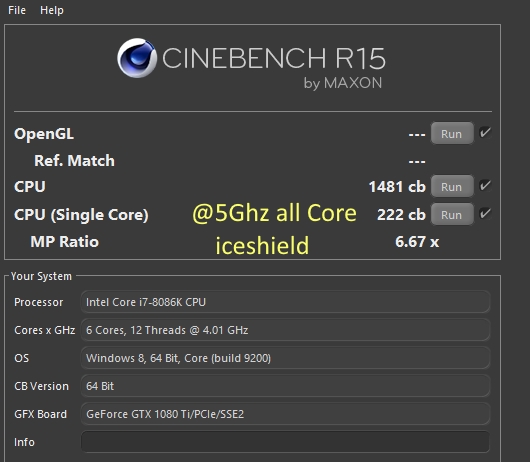Click the Processor field showing i7-8086K

point(285,302)
